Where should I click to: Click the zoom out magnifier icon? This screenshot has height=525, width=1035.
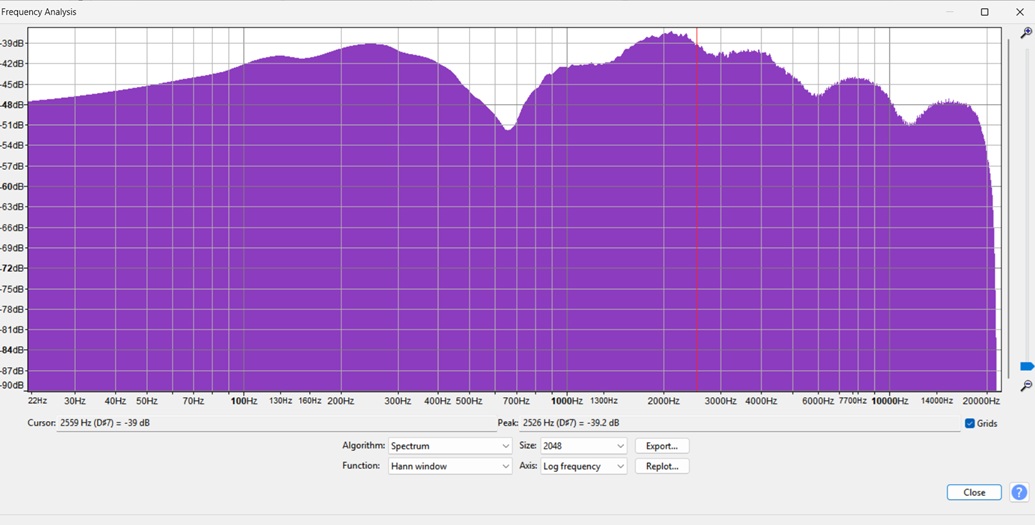(x=1025, y=386)
